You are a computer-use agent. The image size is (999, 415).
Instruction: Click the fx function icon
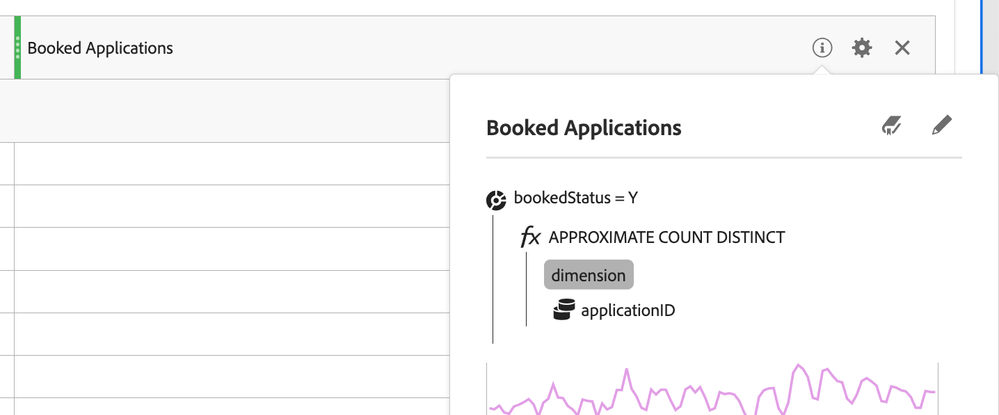point(530,237)
